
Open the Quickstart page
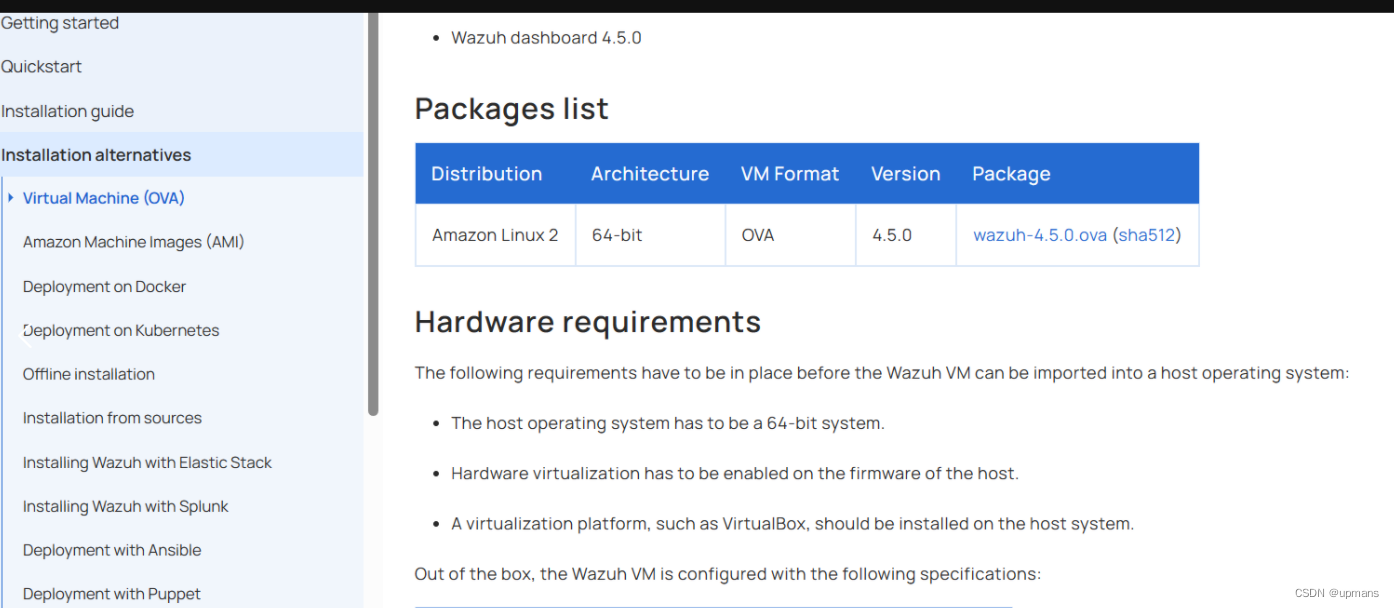[x=41, y=67]
